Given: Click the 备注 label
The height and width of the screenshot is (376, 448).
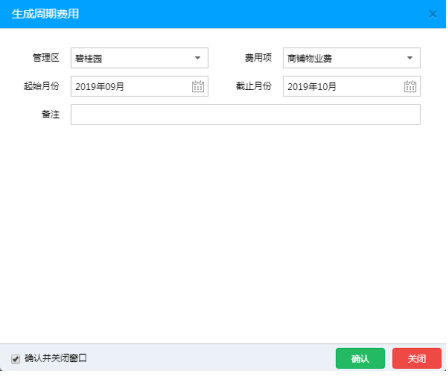Looking at the screenshot, I should (x=51, y=114).
